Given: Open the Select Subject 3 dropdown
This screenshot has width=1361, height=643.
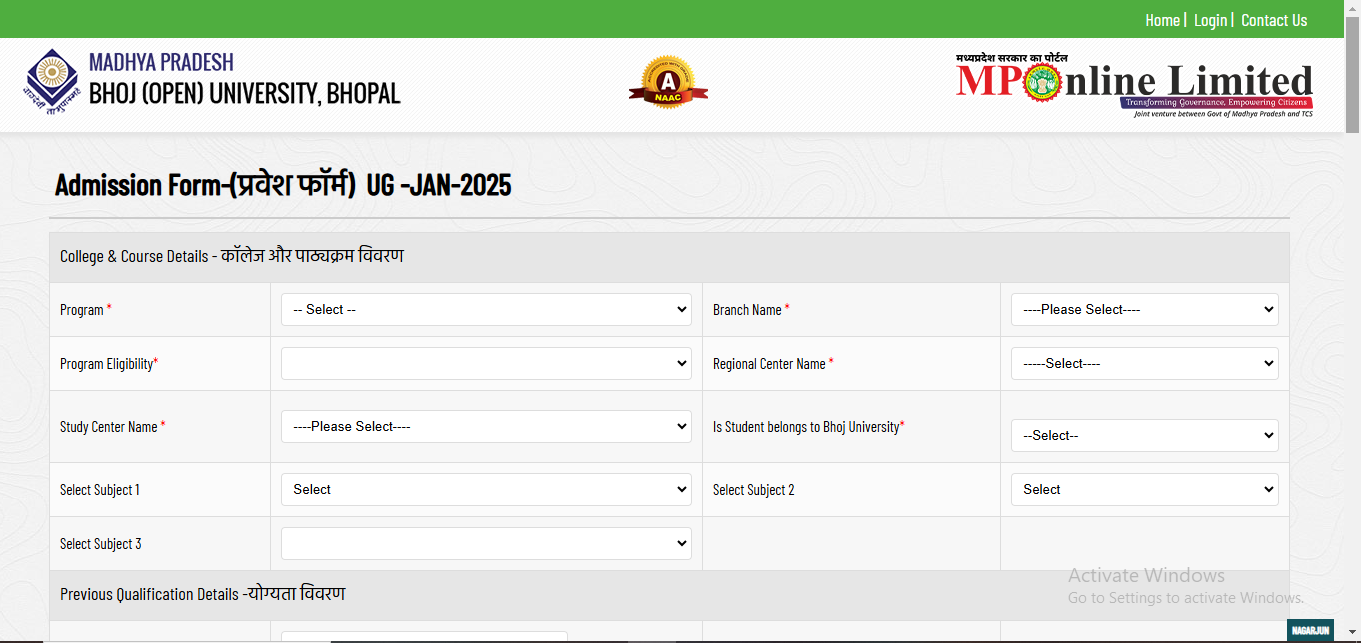Looking at the screenshot, I should click(486, 543).
